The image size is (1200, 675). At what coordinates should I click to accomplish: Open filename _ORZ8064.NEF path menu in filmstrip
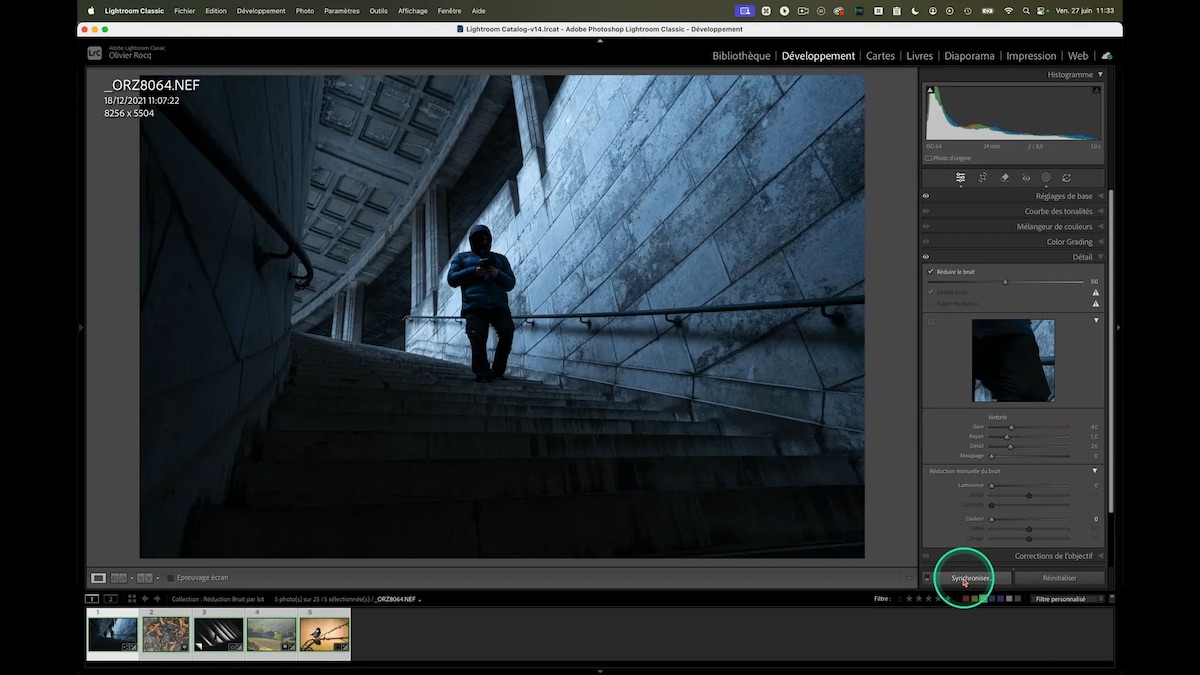point(398,599)
